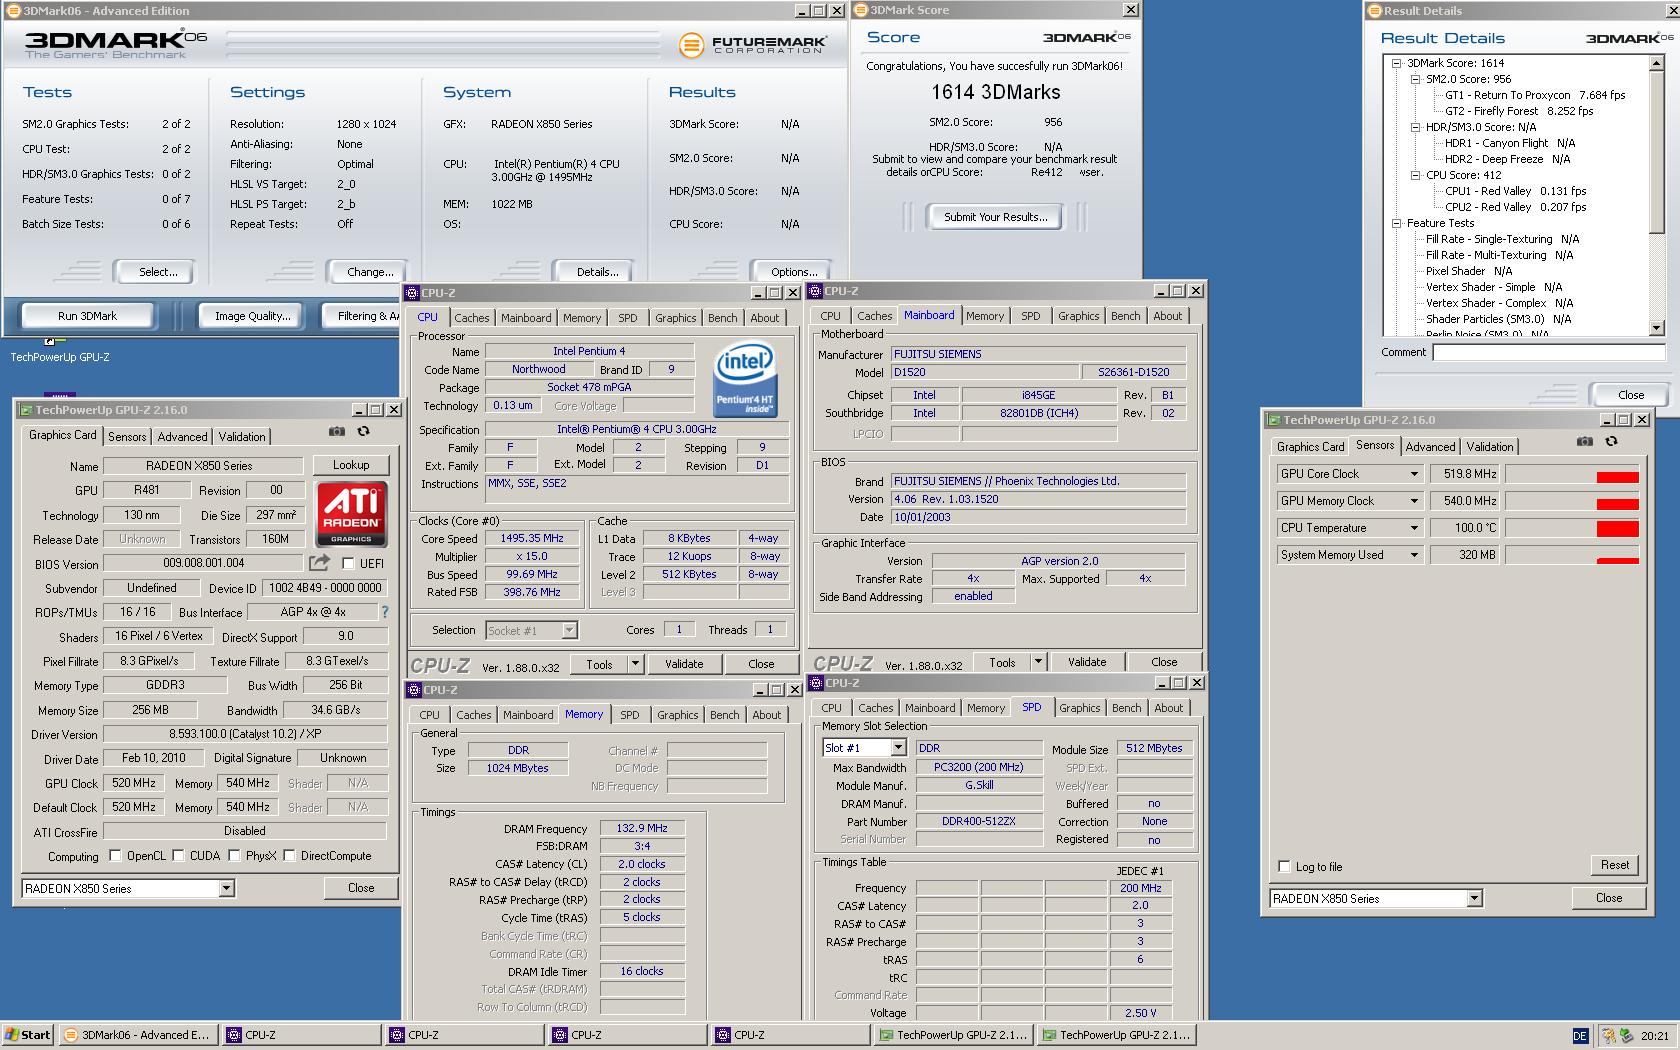1680x1050 pixels.
Task: Click the Options button under Results
Action: pyautogui.click(x=794, y=272)
